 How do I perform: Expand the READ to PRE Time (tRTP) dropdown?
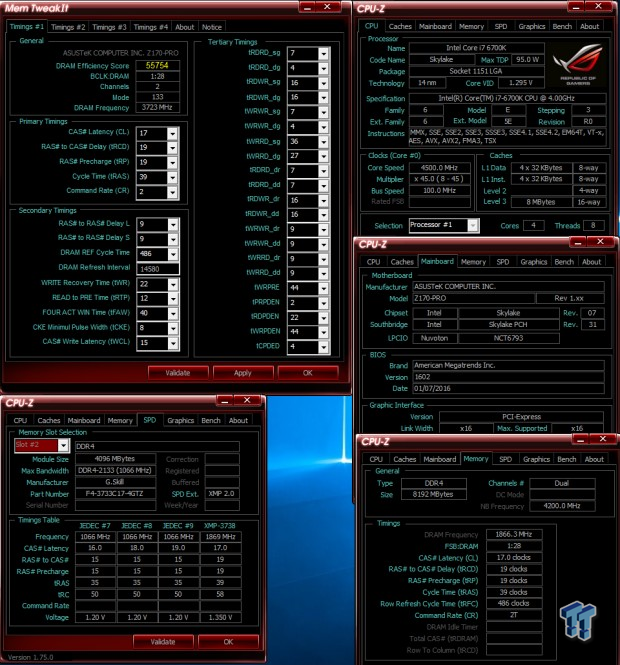click(x=173, y=299)
